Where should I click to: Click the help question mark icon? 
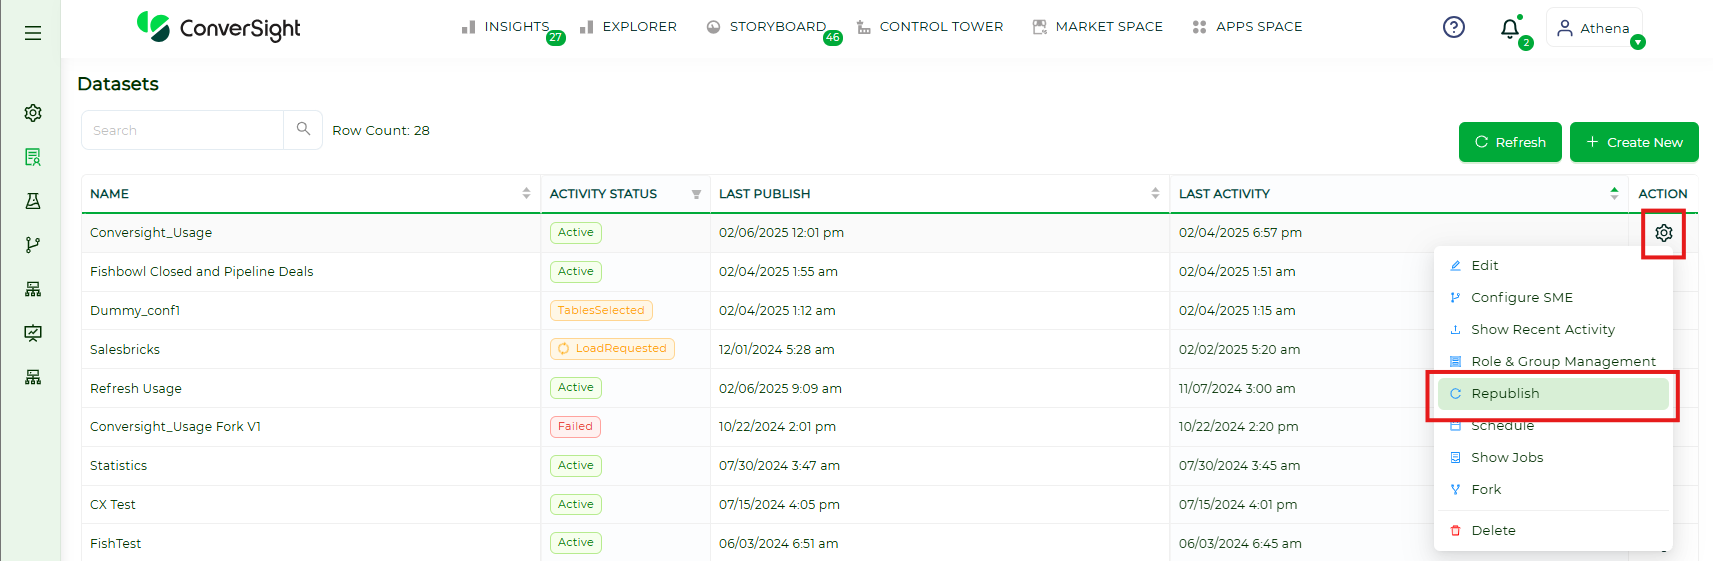click(x=1453, y=27)
